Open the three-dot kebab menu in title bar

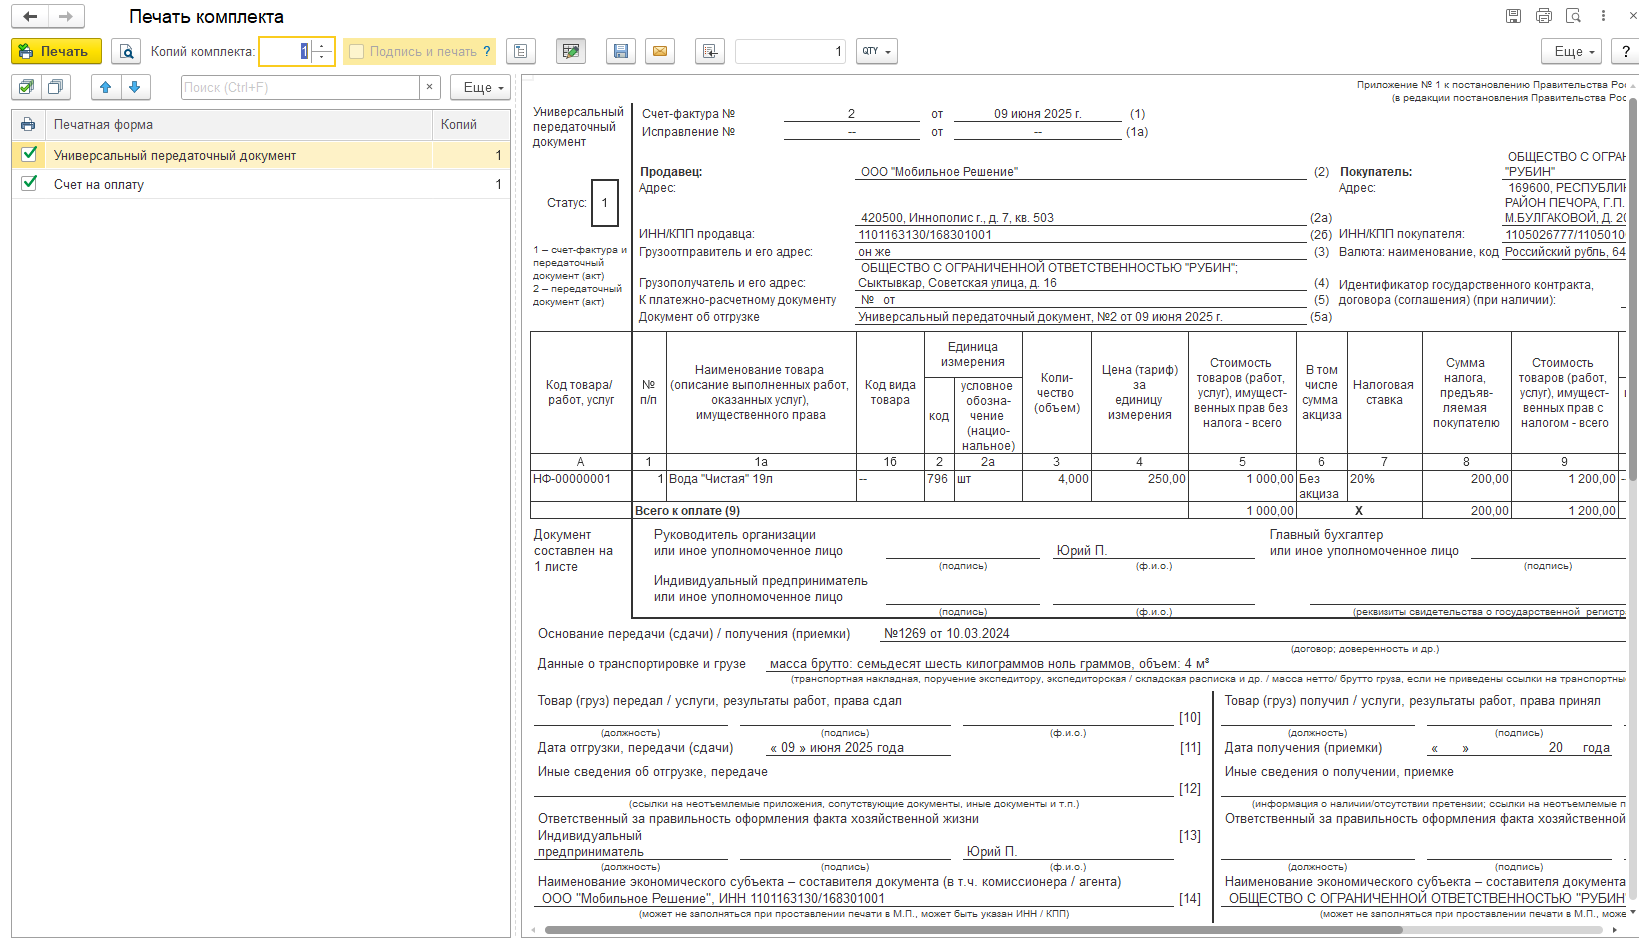(x=1604, y=16)
